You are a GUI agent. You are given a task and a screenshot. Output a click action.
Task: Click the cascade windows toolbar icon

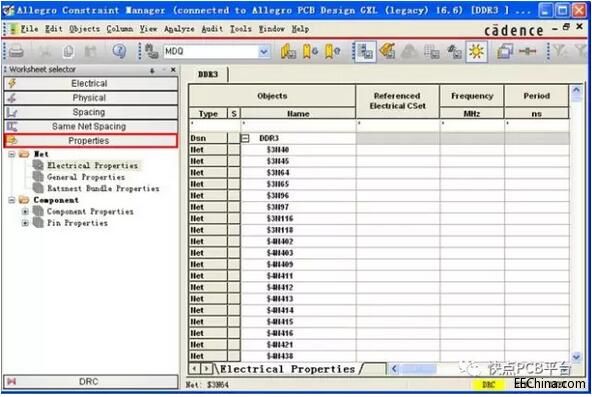pos(505,51)
